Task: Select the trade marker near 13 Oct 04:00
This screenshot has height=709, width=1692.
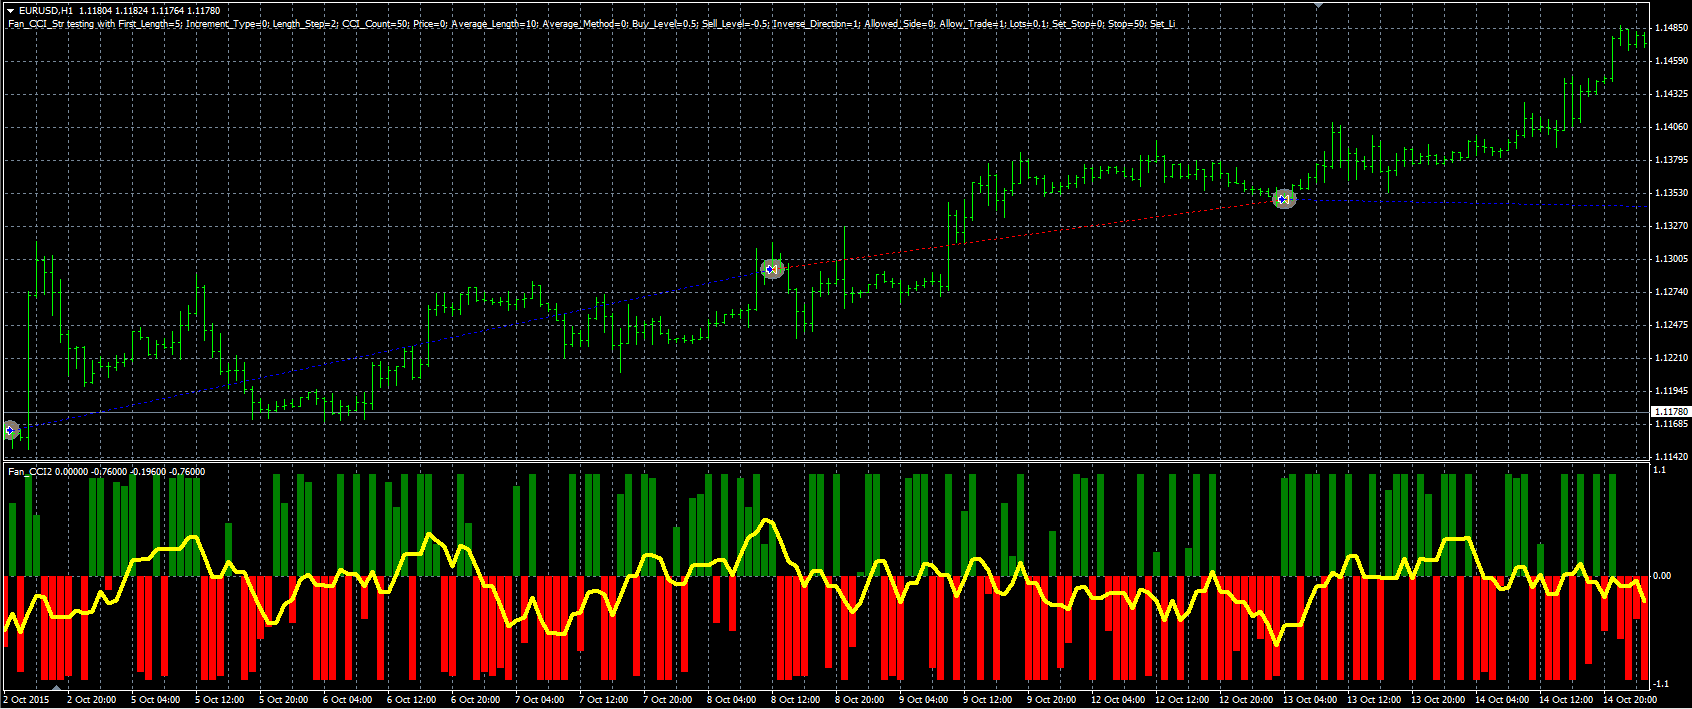Action: pos(1284,199)
